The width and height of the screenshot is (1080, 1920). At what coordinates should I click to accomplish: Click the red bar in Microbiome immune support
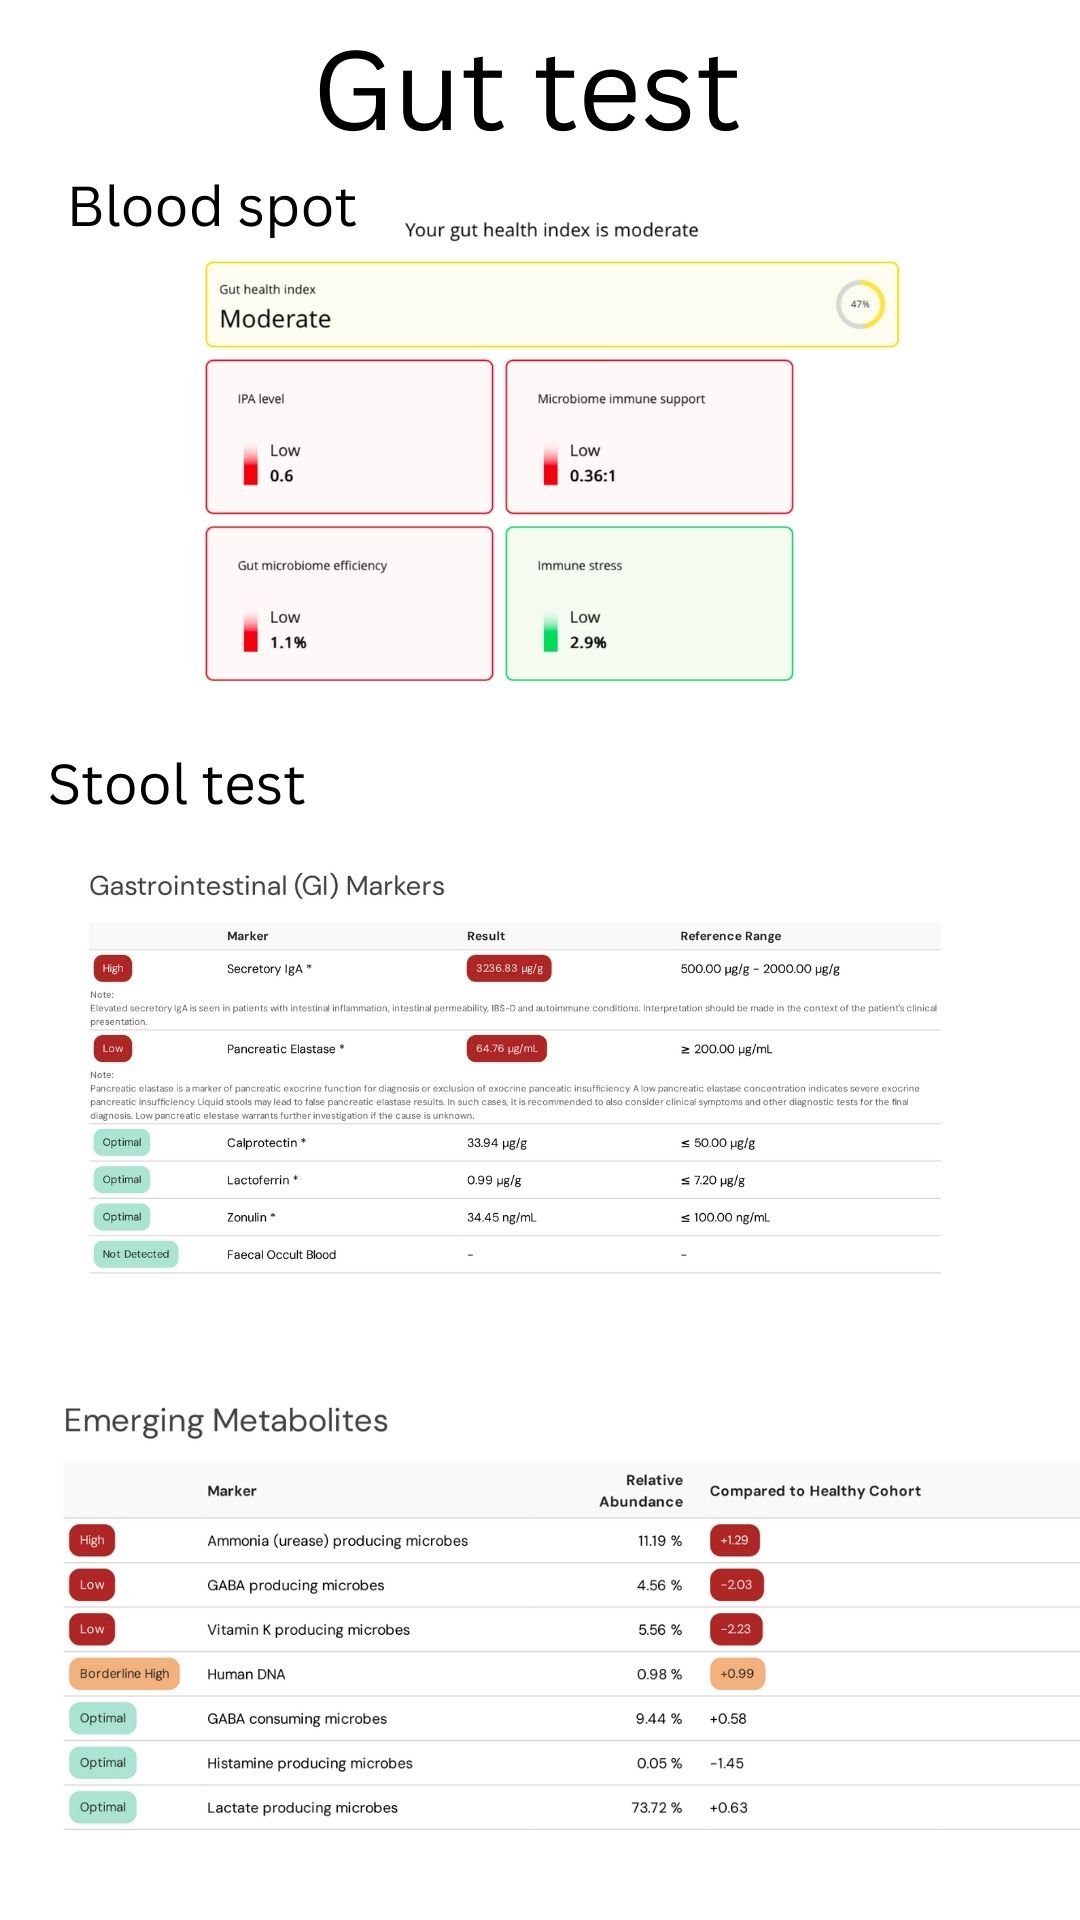point(550,465)
